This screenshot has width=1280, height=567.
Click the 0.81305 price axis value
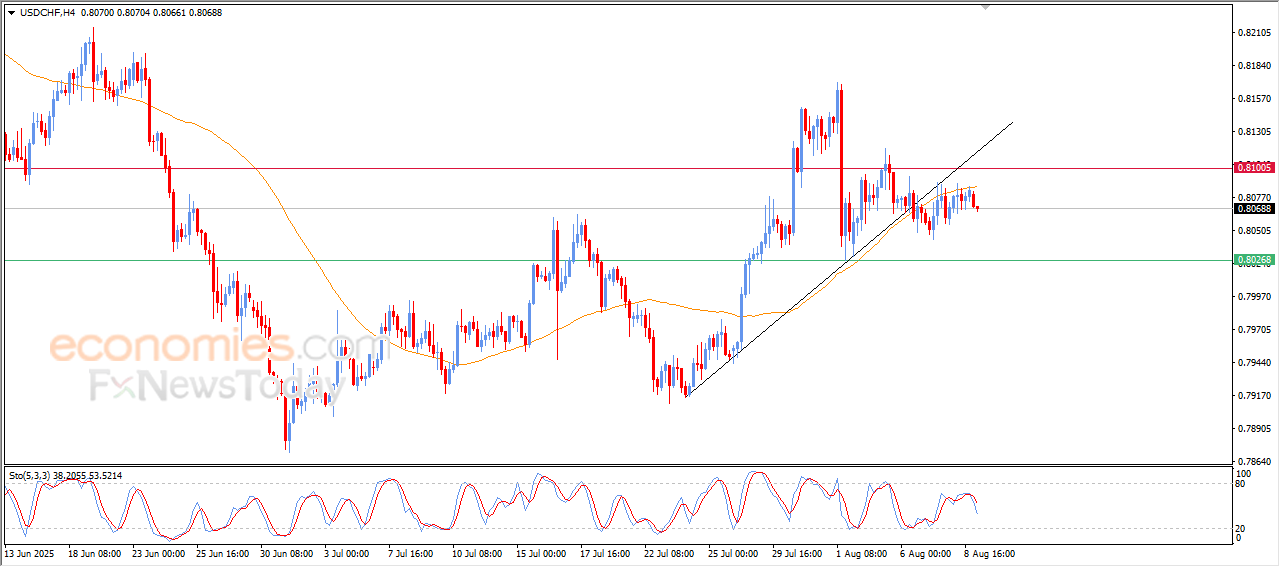1255,132
